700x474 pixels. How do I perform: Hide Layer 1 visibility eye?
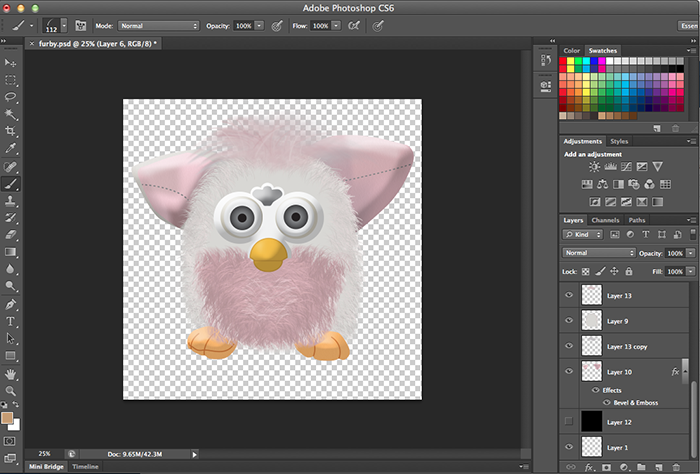pyautogui.click(x=569, y=447)
